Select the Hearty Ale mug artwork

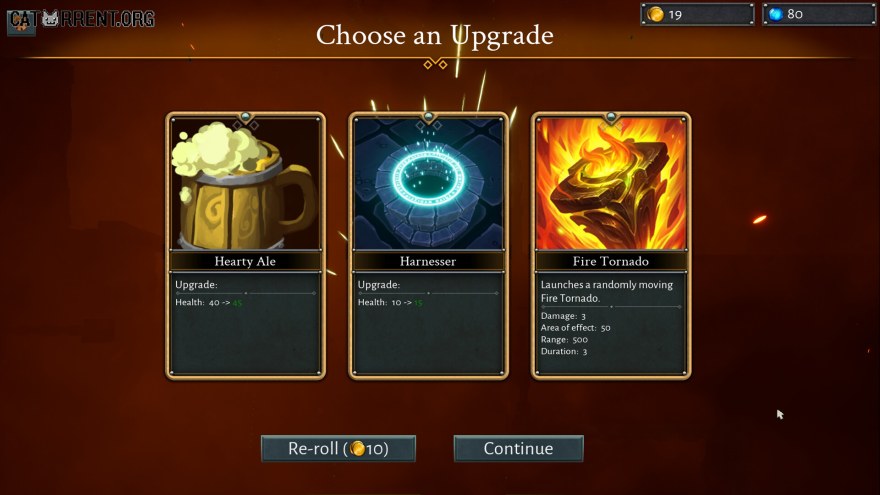(245, 184)
